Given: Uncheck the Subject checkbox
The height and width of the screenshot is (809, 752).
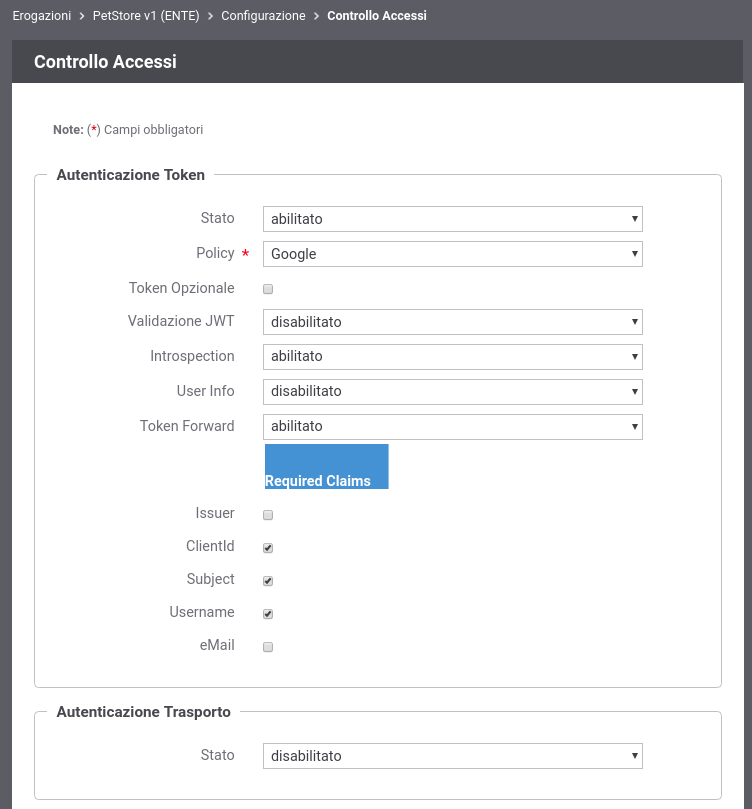Looking at the screenshot, I should coord(268,581).
